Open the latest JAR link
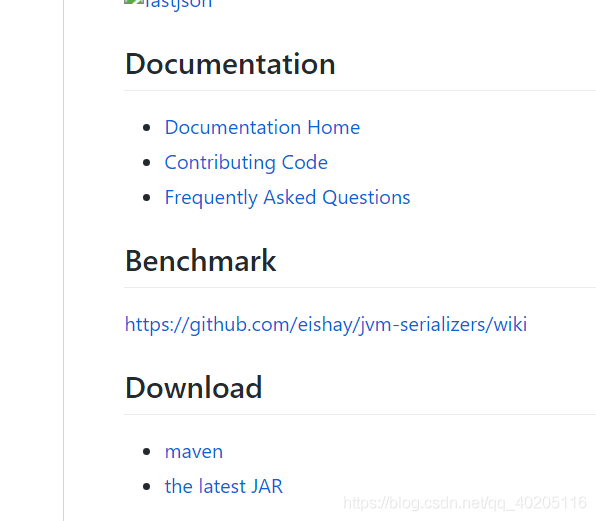Screen dimensions: 596x521 click(224, 486)
